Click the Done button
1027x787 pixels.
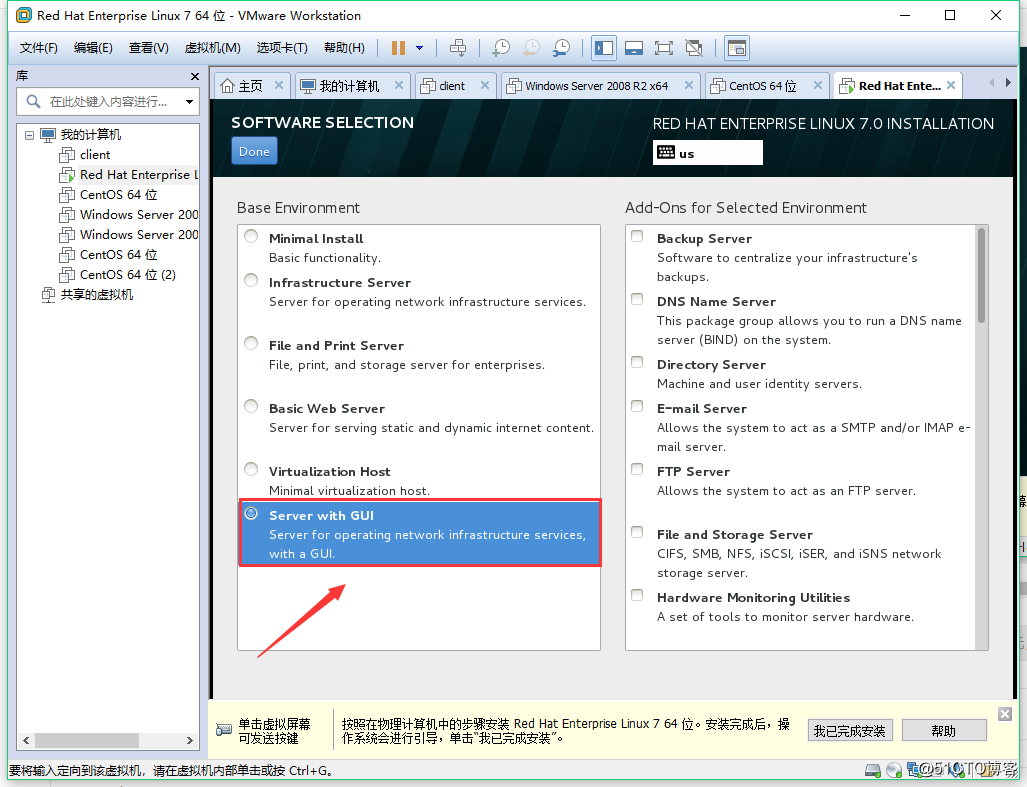[254, 151]
